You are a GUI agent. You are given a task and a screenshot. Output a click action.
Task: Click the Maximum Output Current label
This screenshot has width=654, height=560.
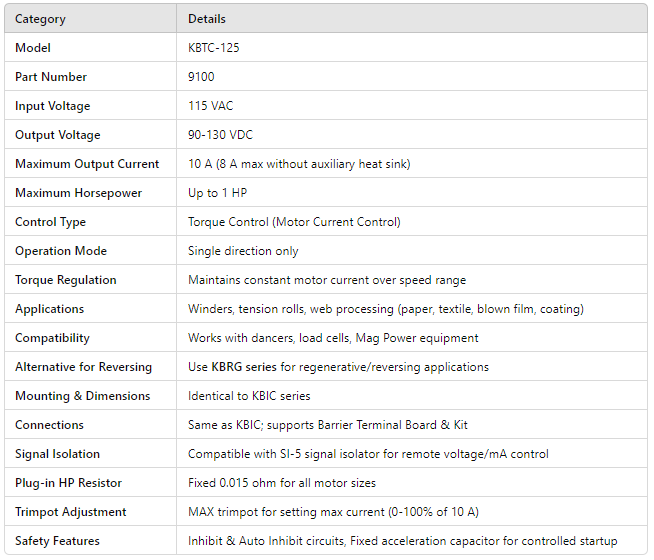87,164
